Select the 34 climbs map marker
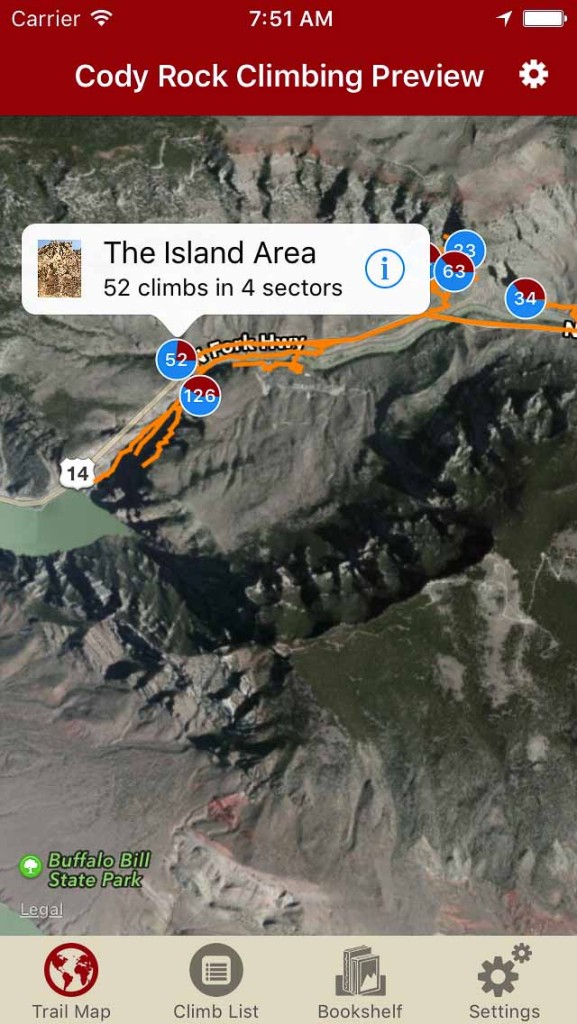Screen dimensions: 577x1024 (525, 298)
